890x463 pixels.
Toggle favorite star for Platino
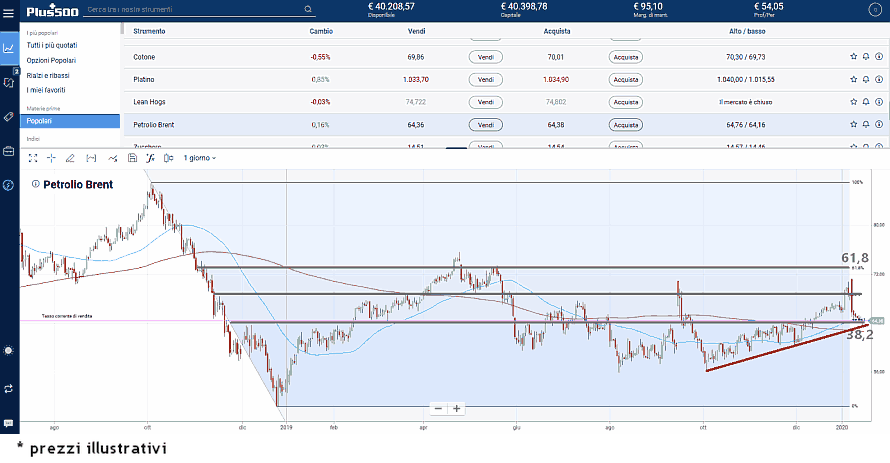pyautogui.click(x=853, y=79)
